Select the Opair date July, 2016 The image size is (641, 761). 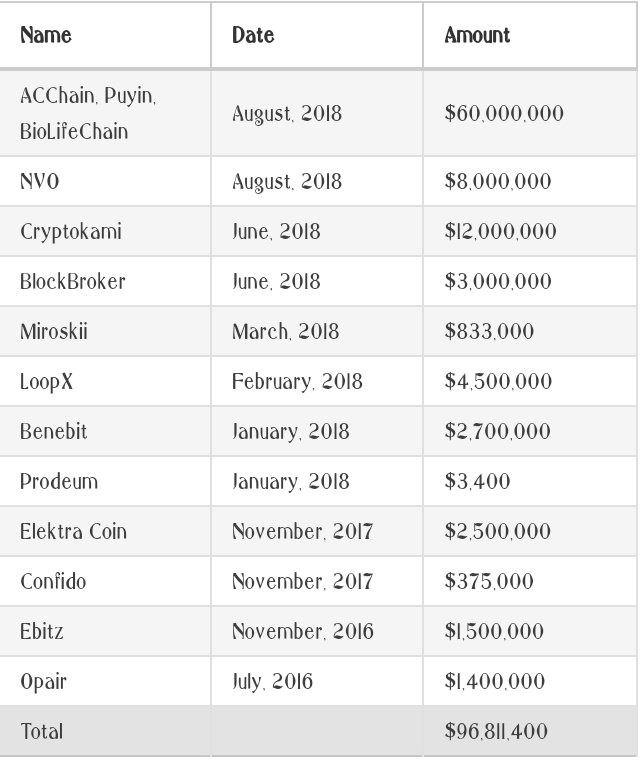tap(272, 681)
